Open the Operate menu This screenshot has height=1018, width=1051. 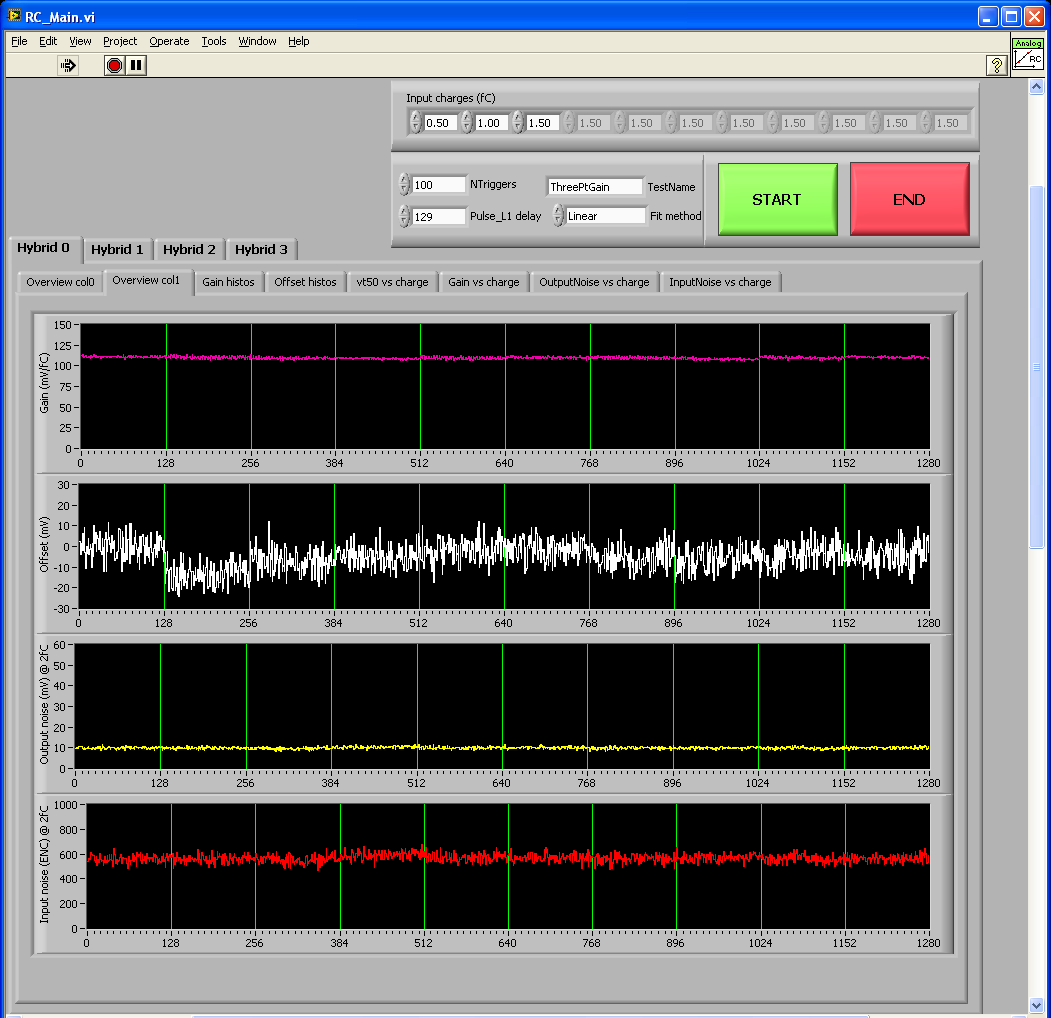click(x=169, y=41)
